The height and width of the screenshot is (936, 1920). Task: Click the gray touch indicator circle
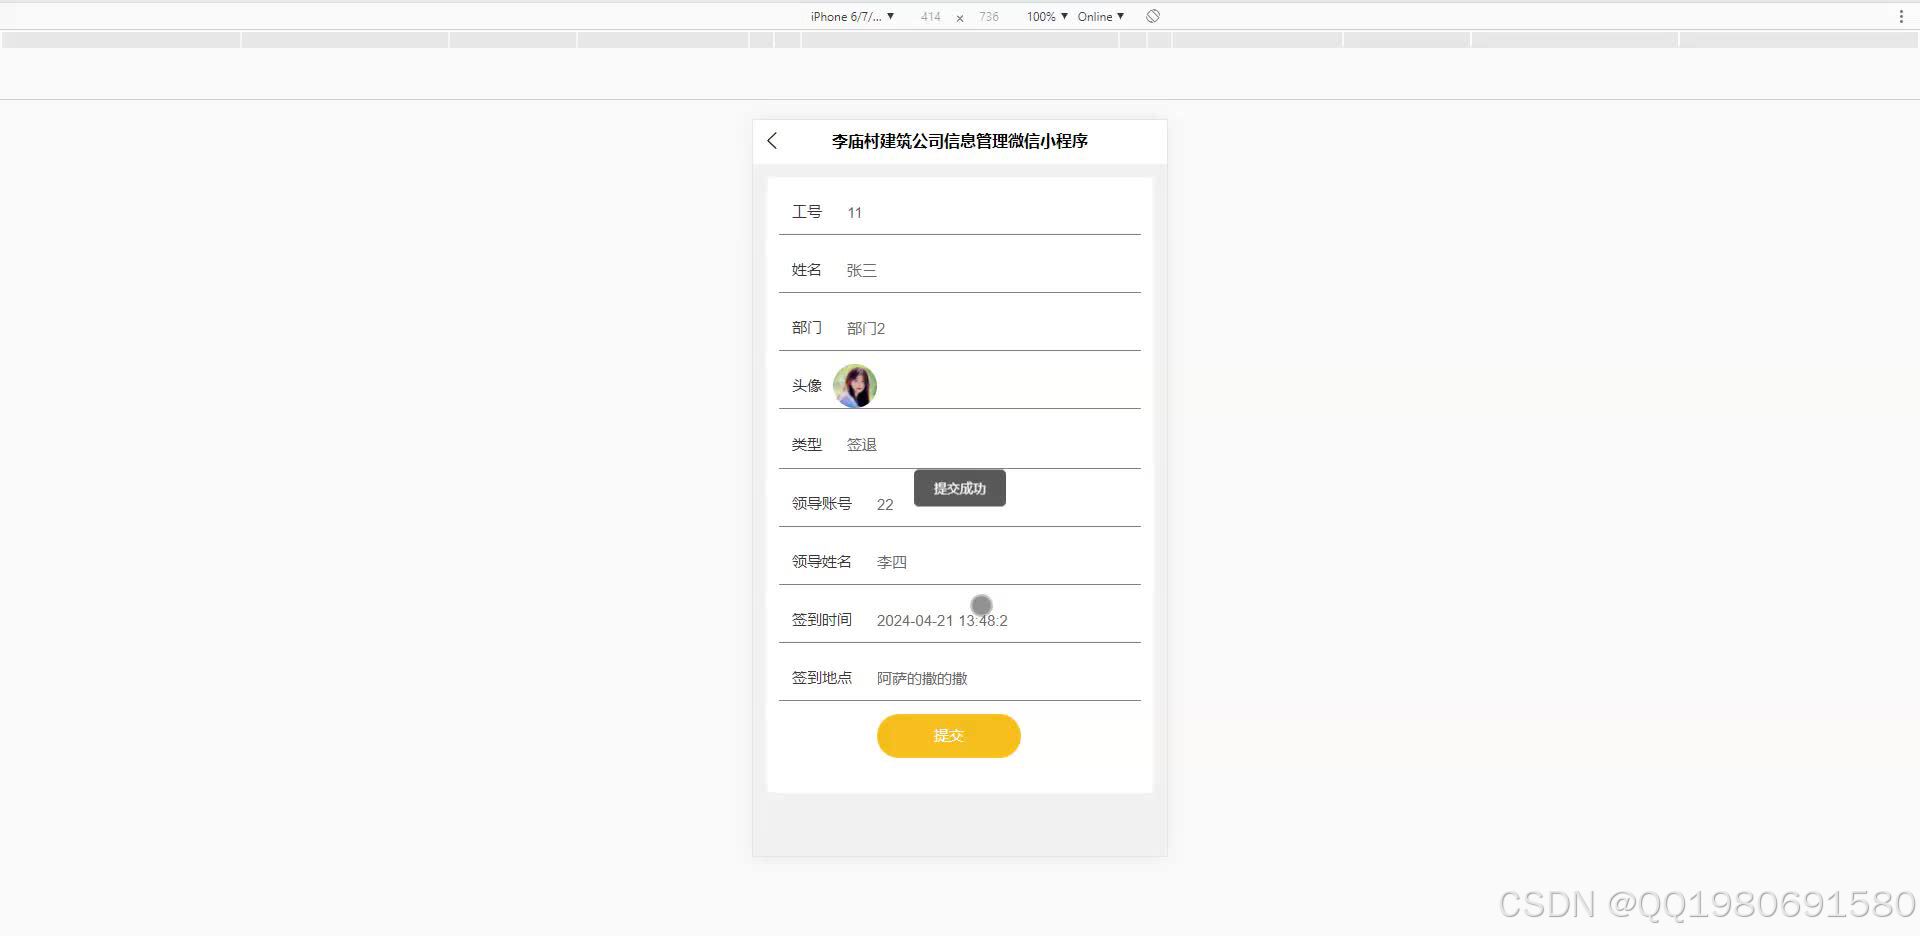point(981,605)
